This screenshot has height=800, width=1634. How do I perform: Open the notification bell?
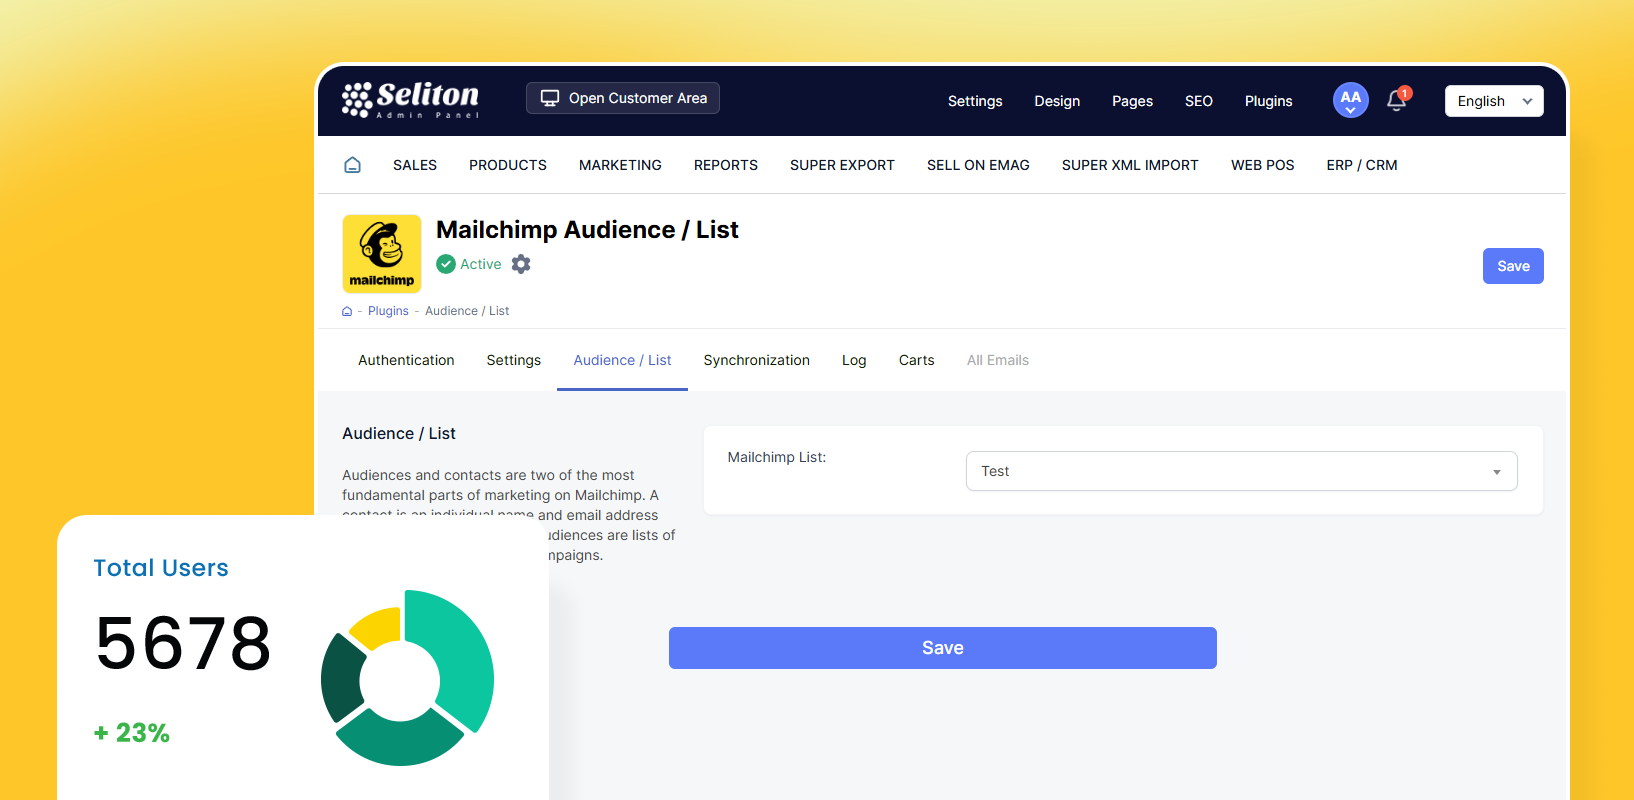pyautogui.click(x=1397, y=100)
